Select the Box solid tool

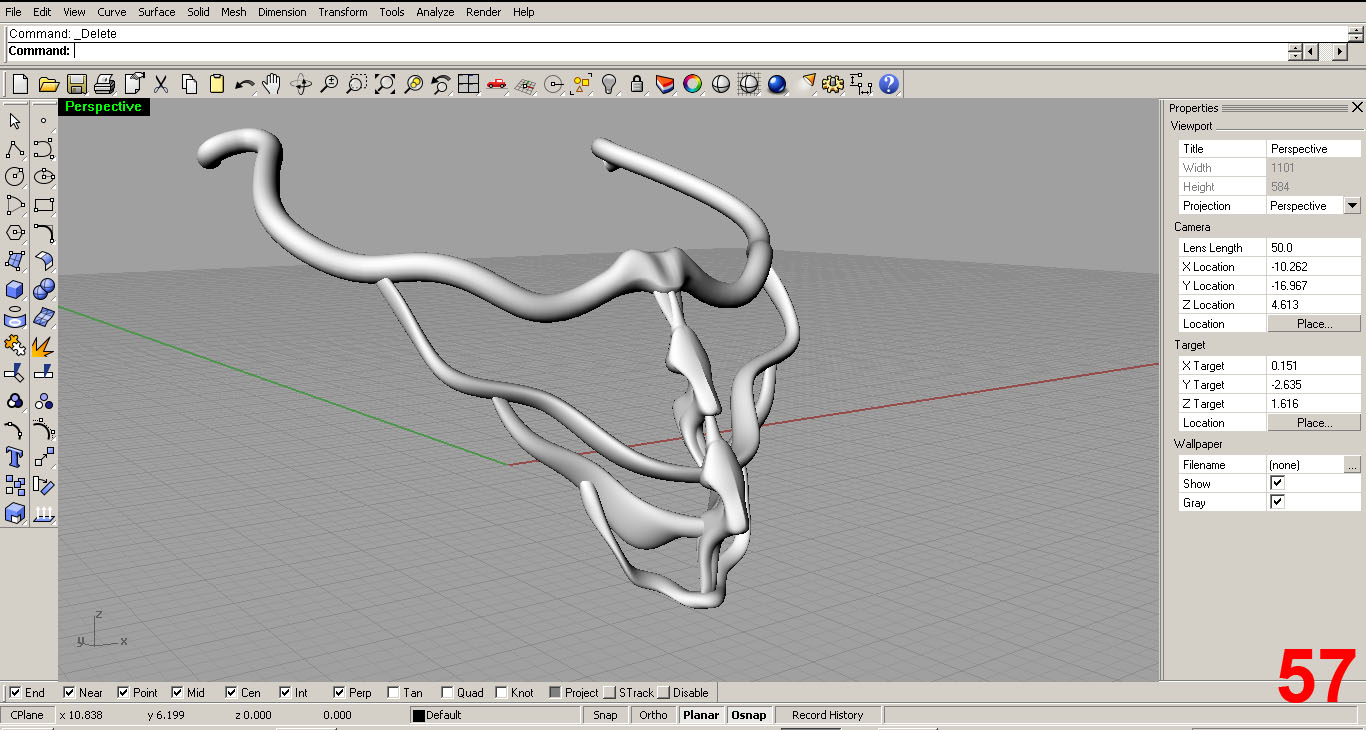[15, 290]
